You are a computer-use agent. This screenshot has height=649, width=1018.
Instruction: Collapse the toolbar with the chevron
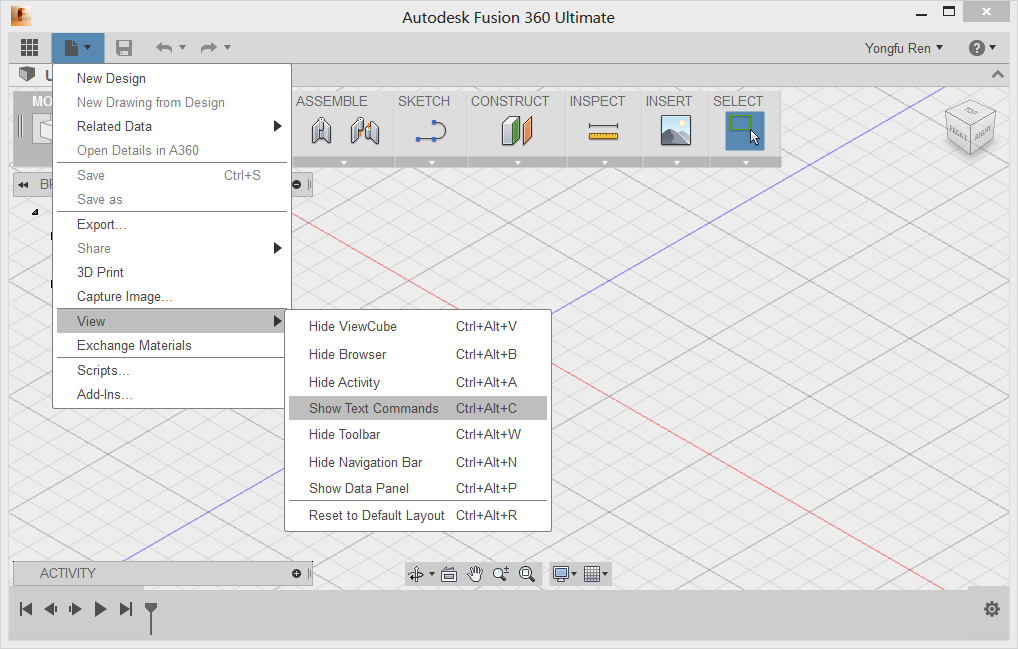coord(997,75)
